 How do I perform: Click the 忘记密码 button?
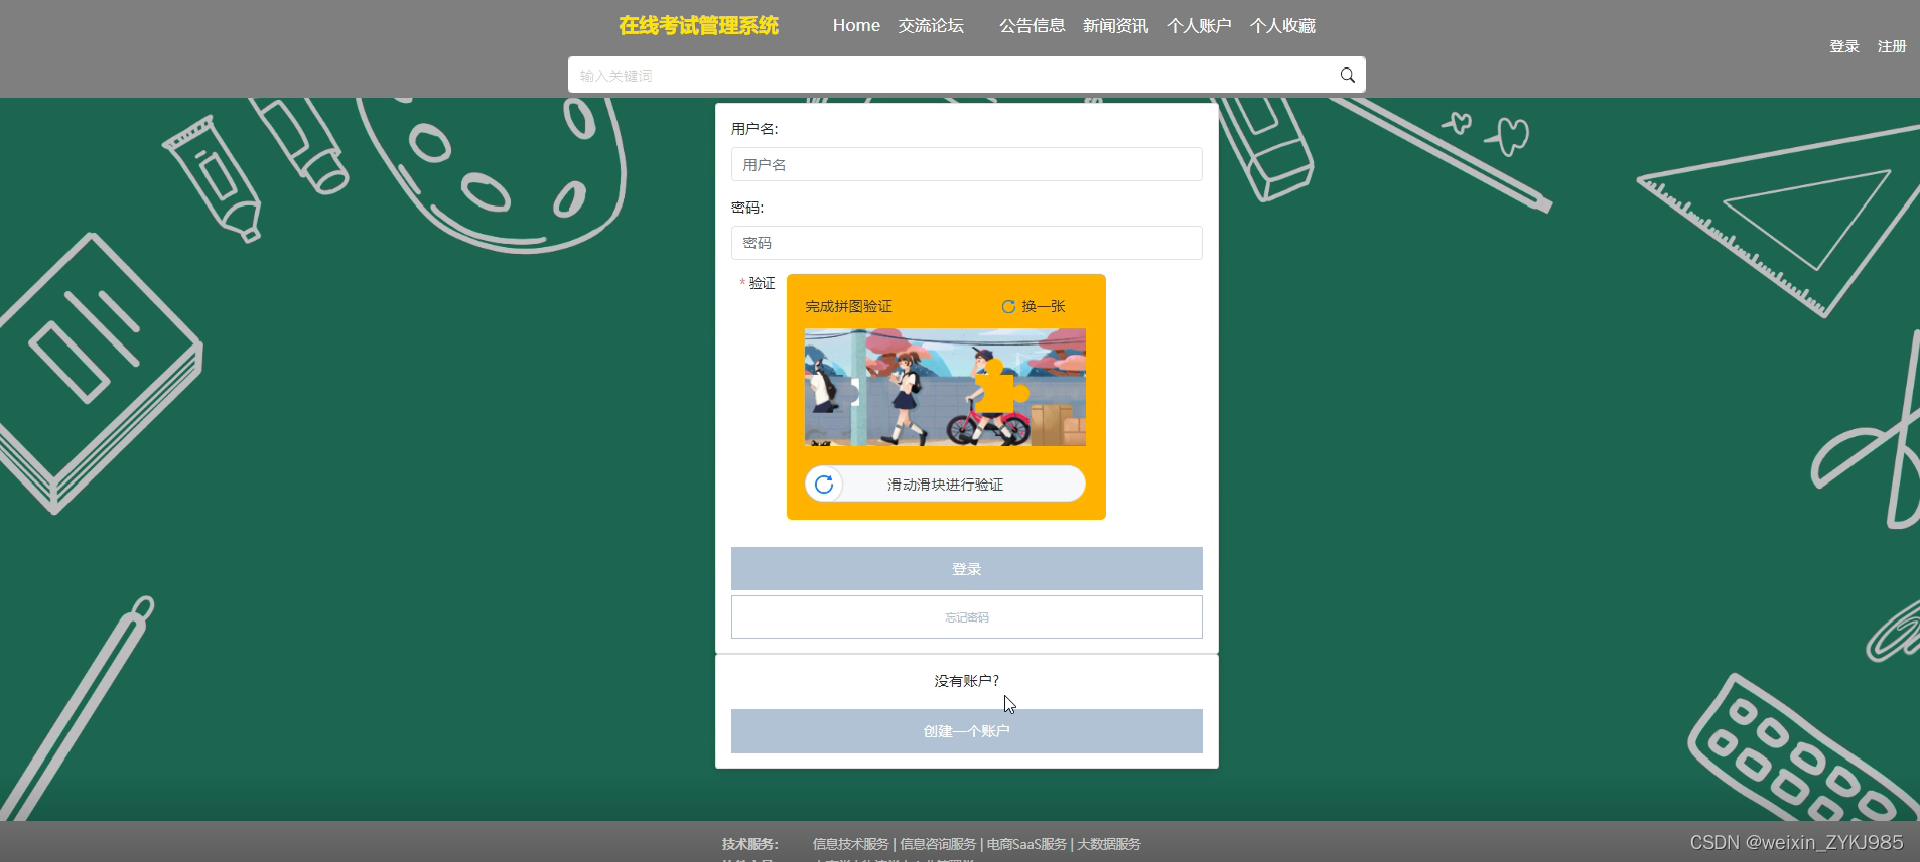[x=966, y=617]
